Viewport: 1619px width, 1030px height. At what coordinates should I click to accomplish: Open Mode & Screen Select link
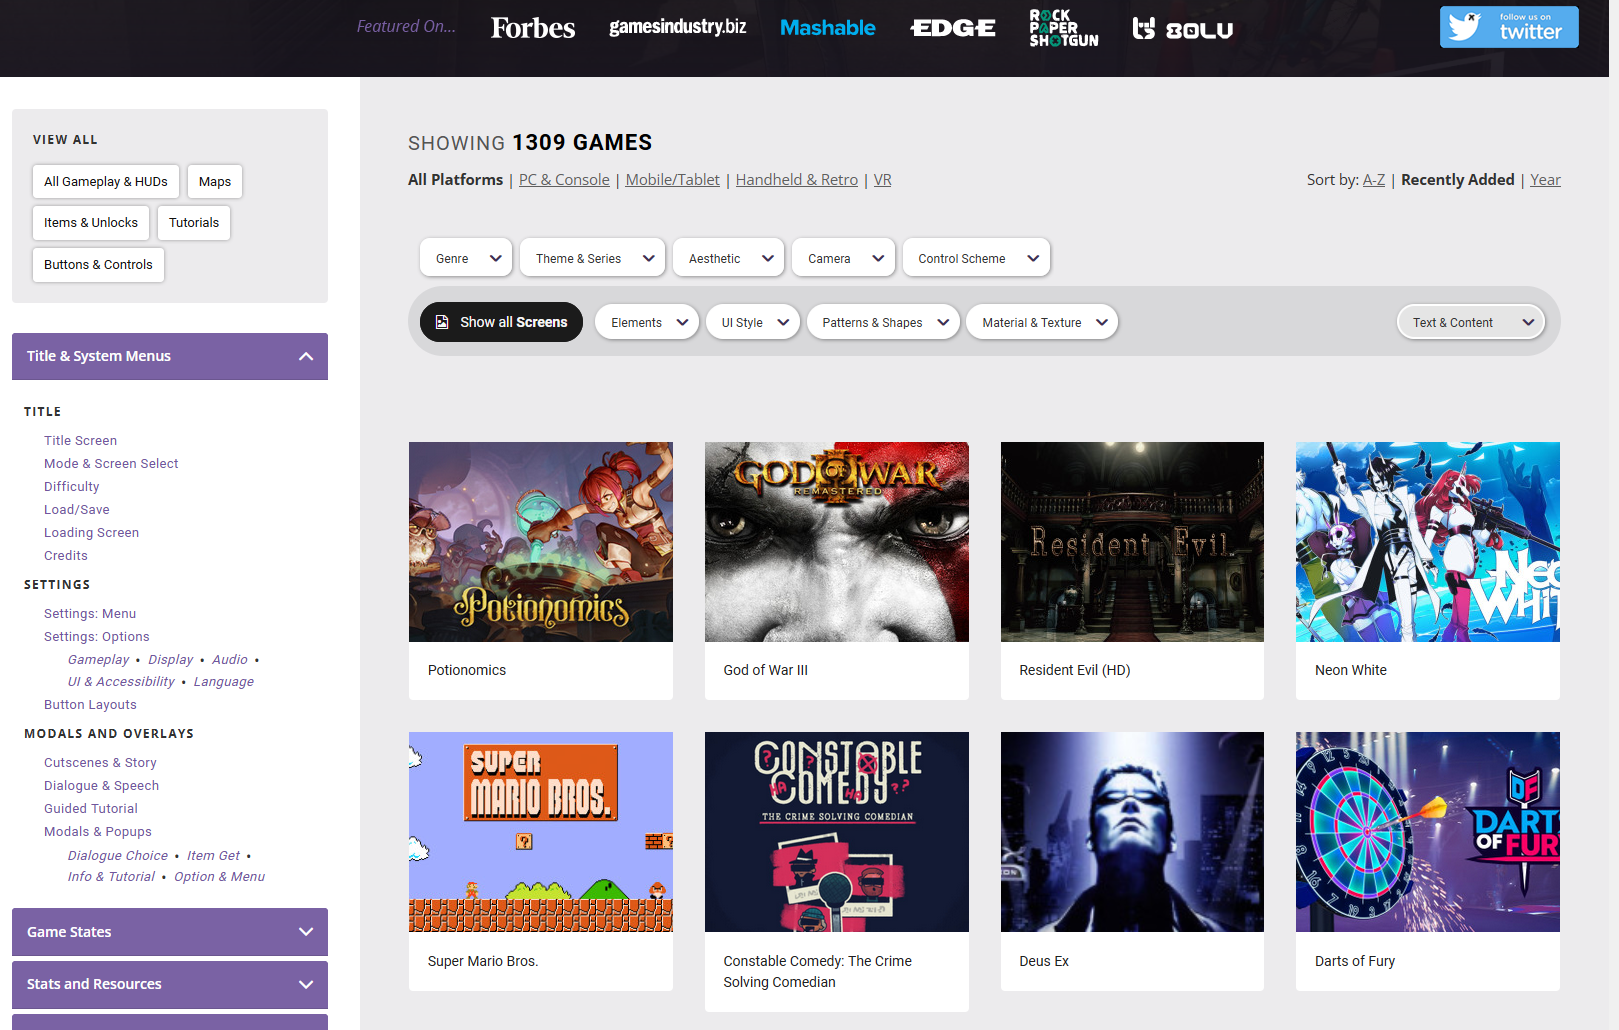point(111,464)
